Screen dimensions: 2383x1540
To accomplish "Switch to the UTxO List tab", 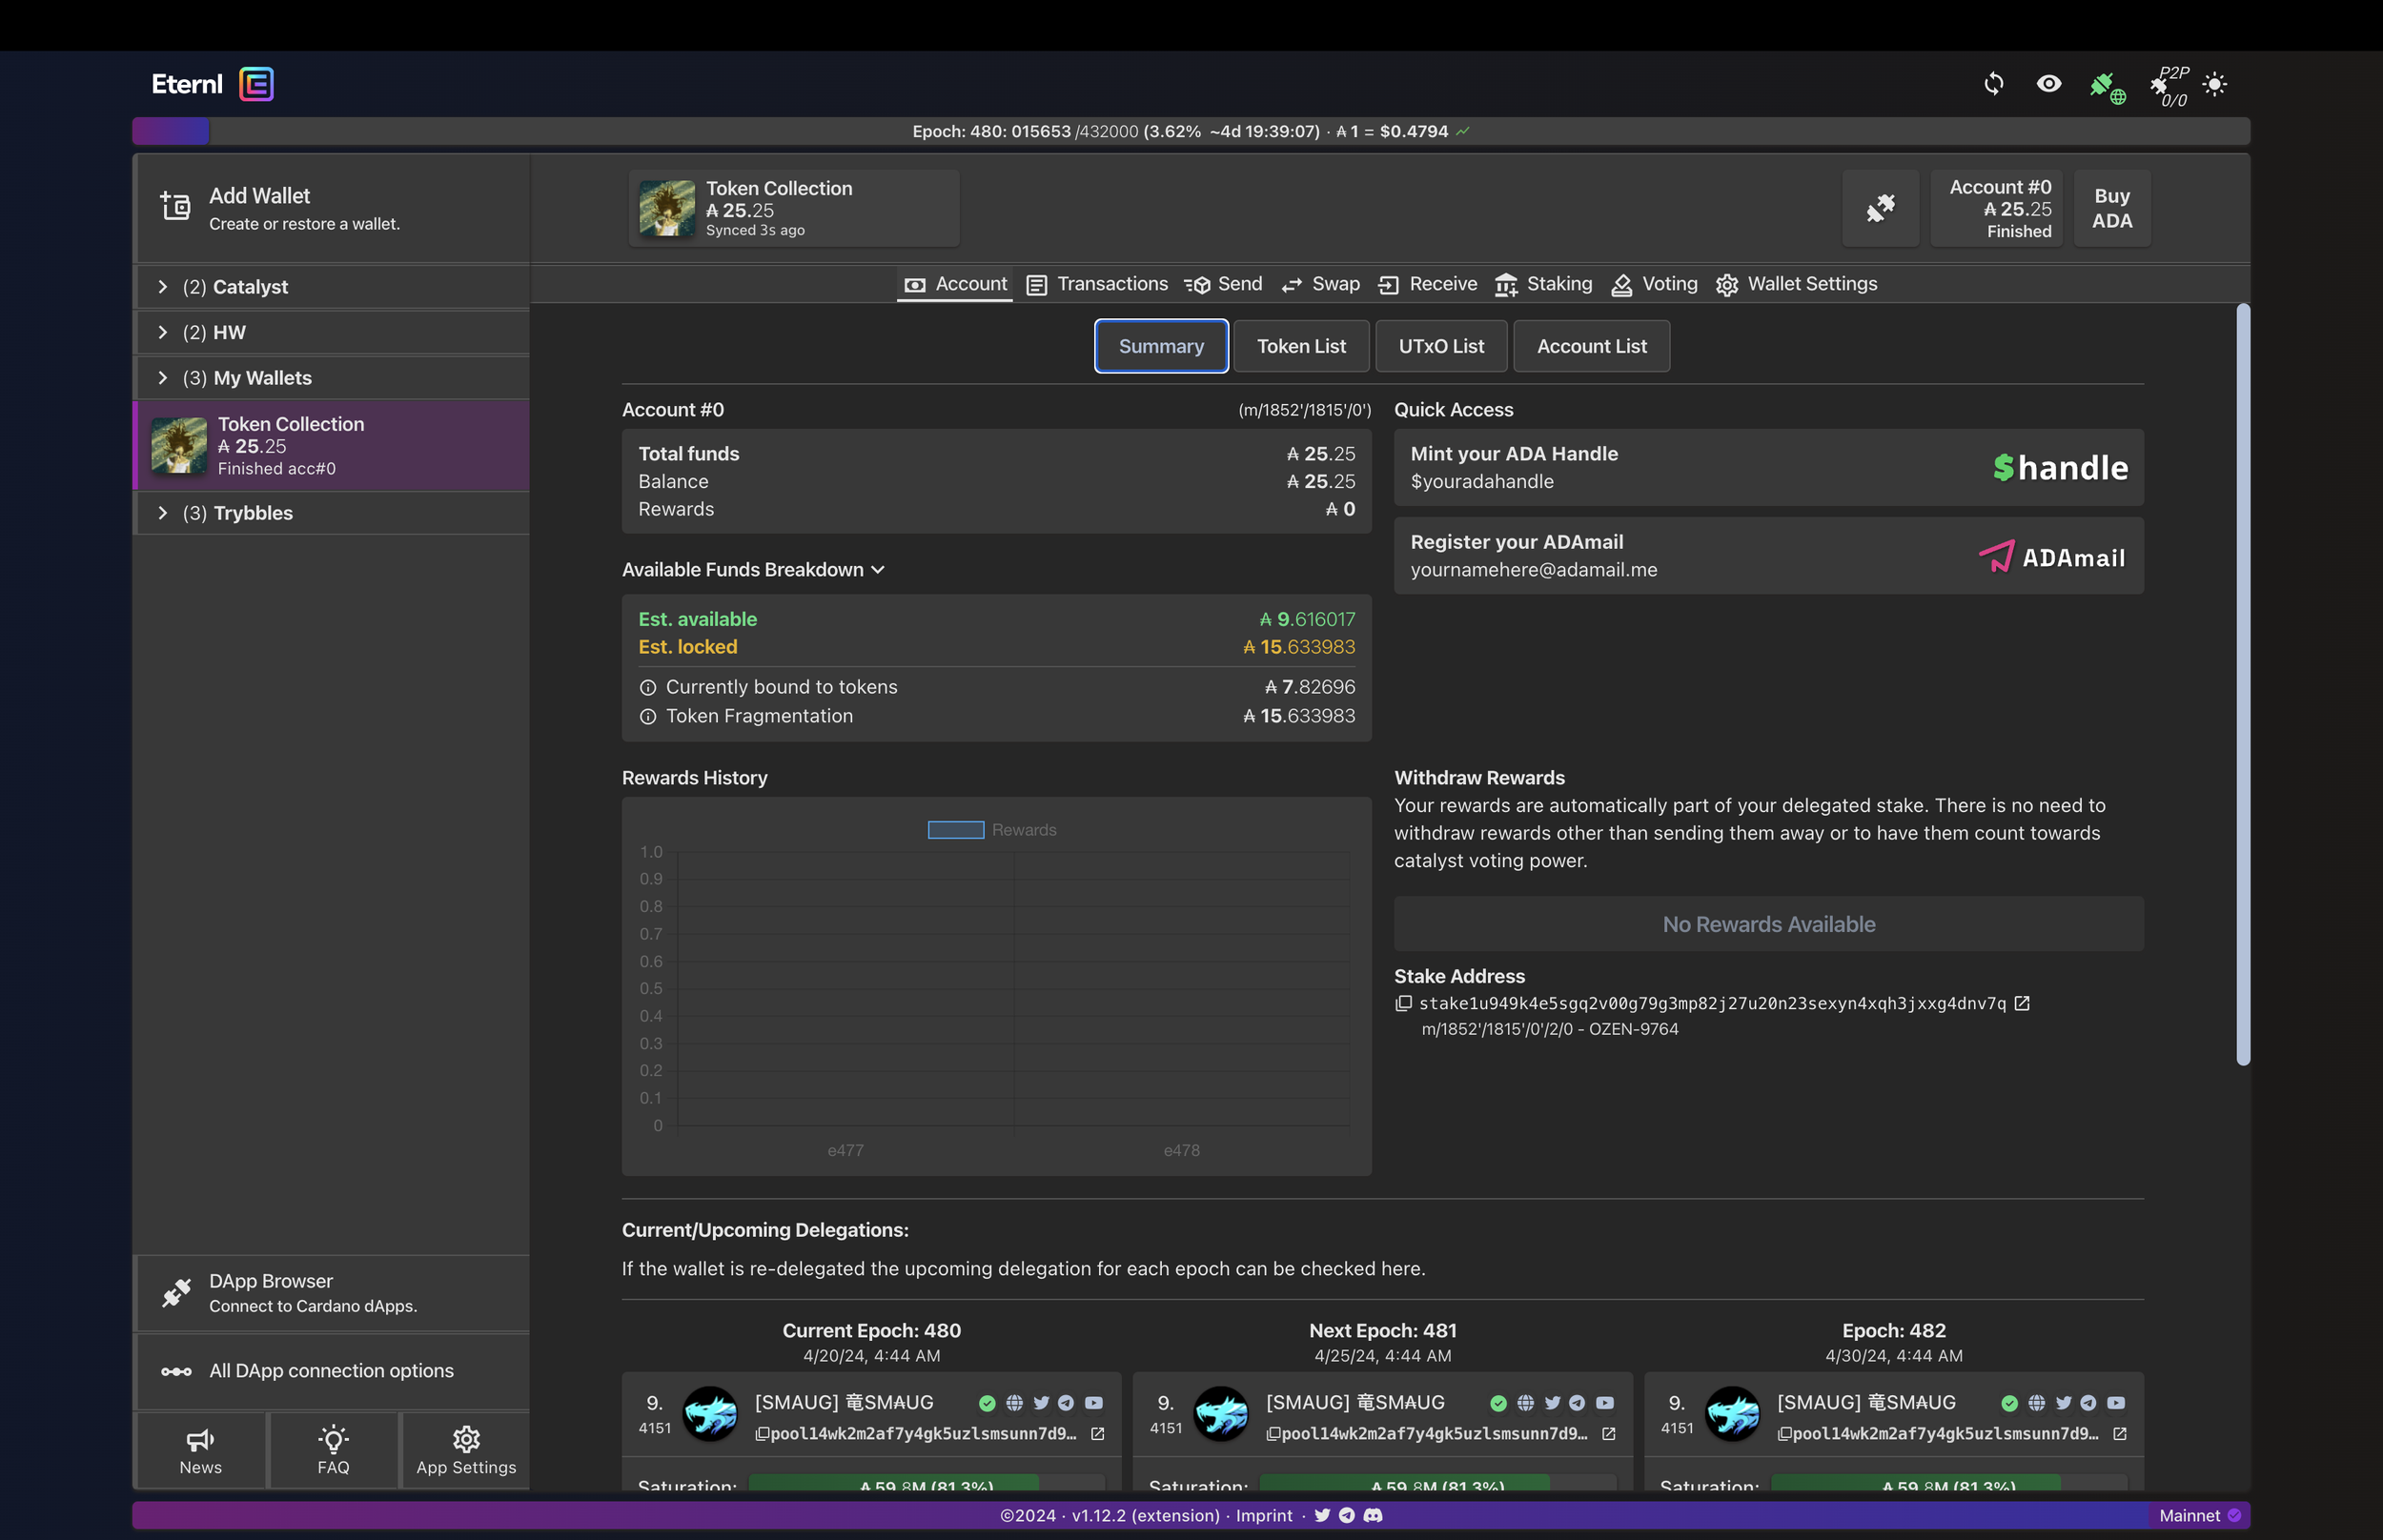I will pos(1441,346).
